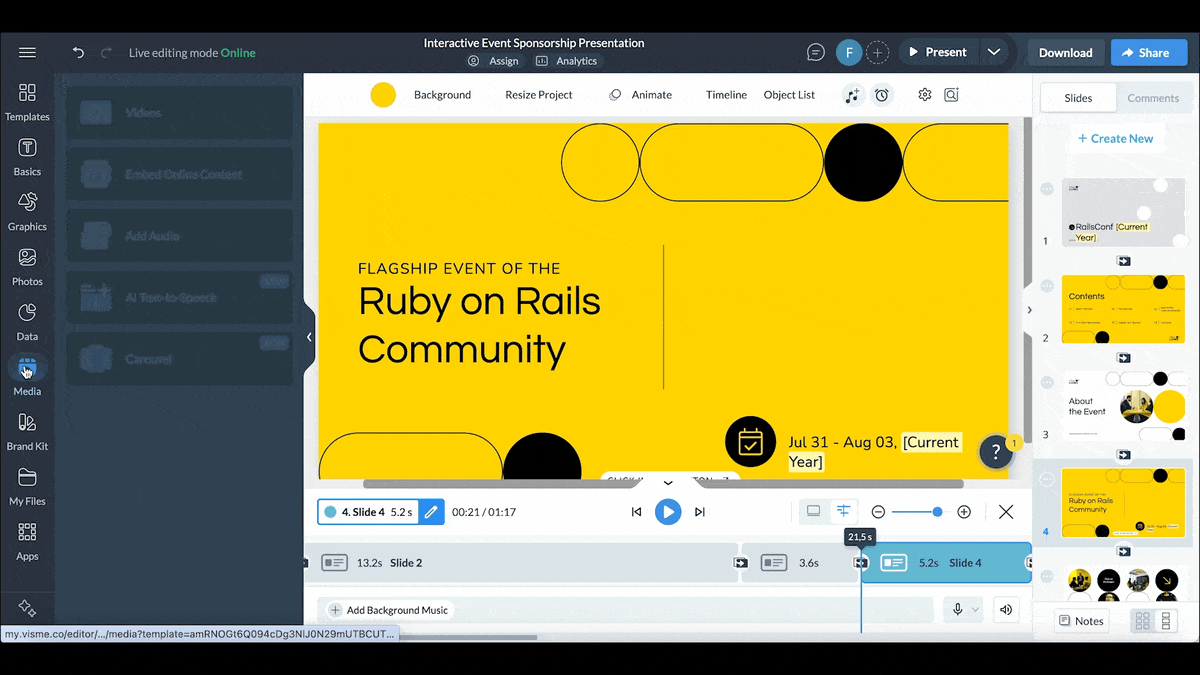Screen dimensions: 1200x675
Task: Zoom in the timeline with plus
Action: [x=964, y=512]
